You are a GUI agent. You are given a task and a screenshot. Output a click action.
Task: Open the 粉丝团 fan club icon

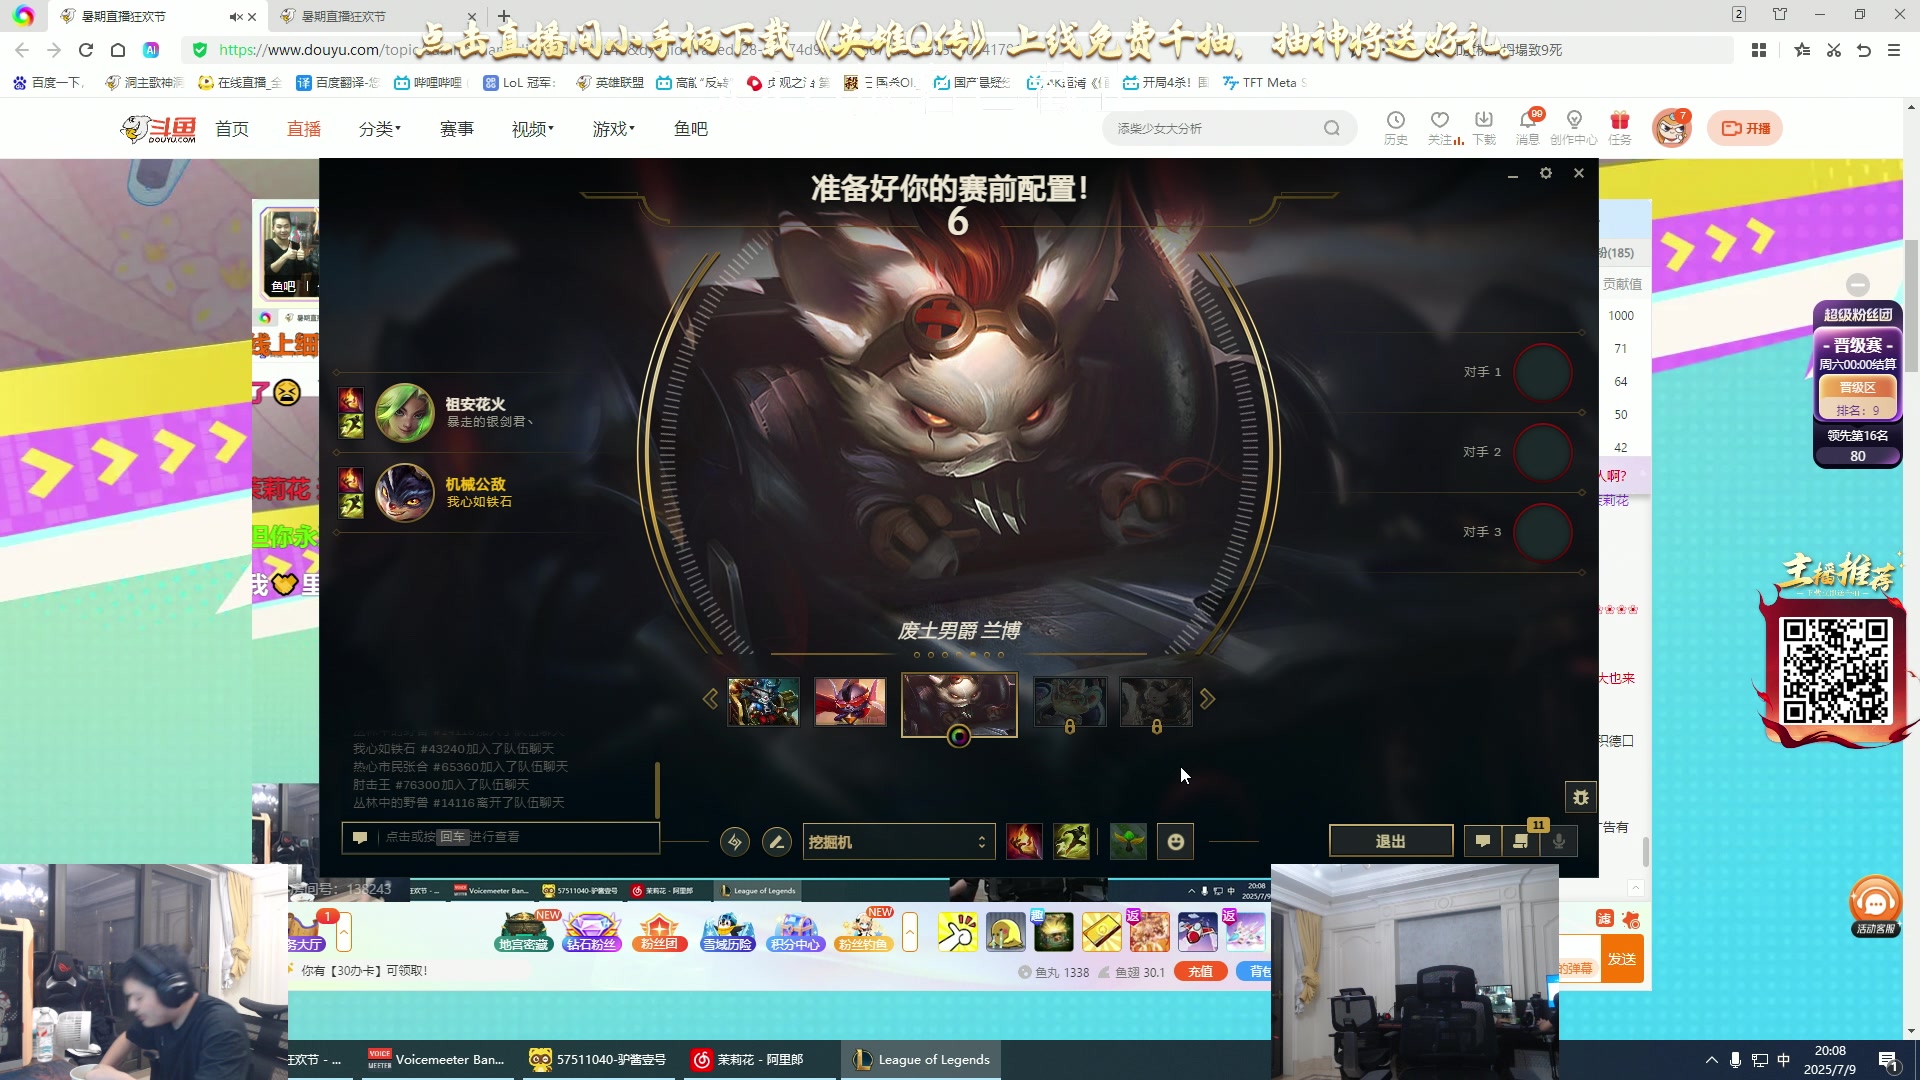(x=660, y=932)
